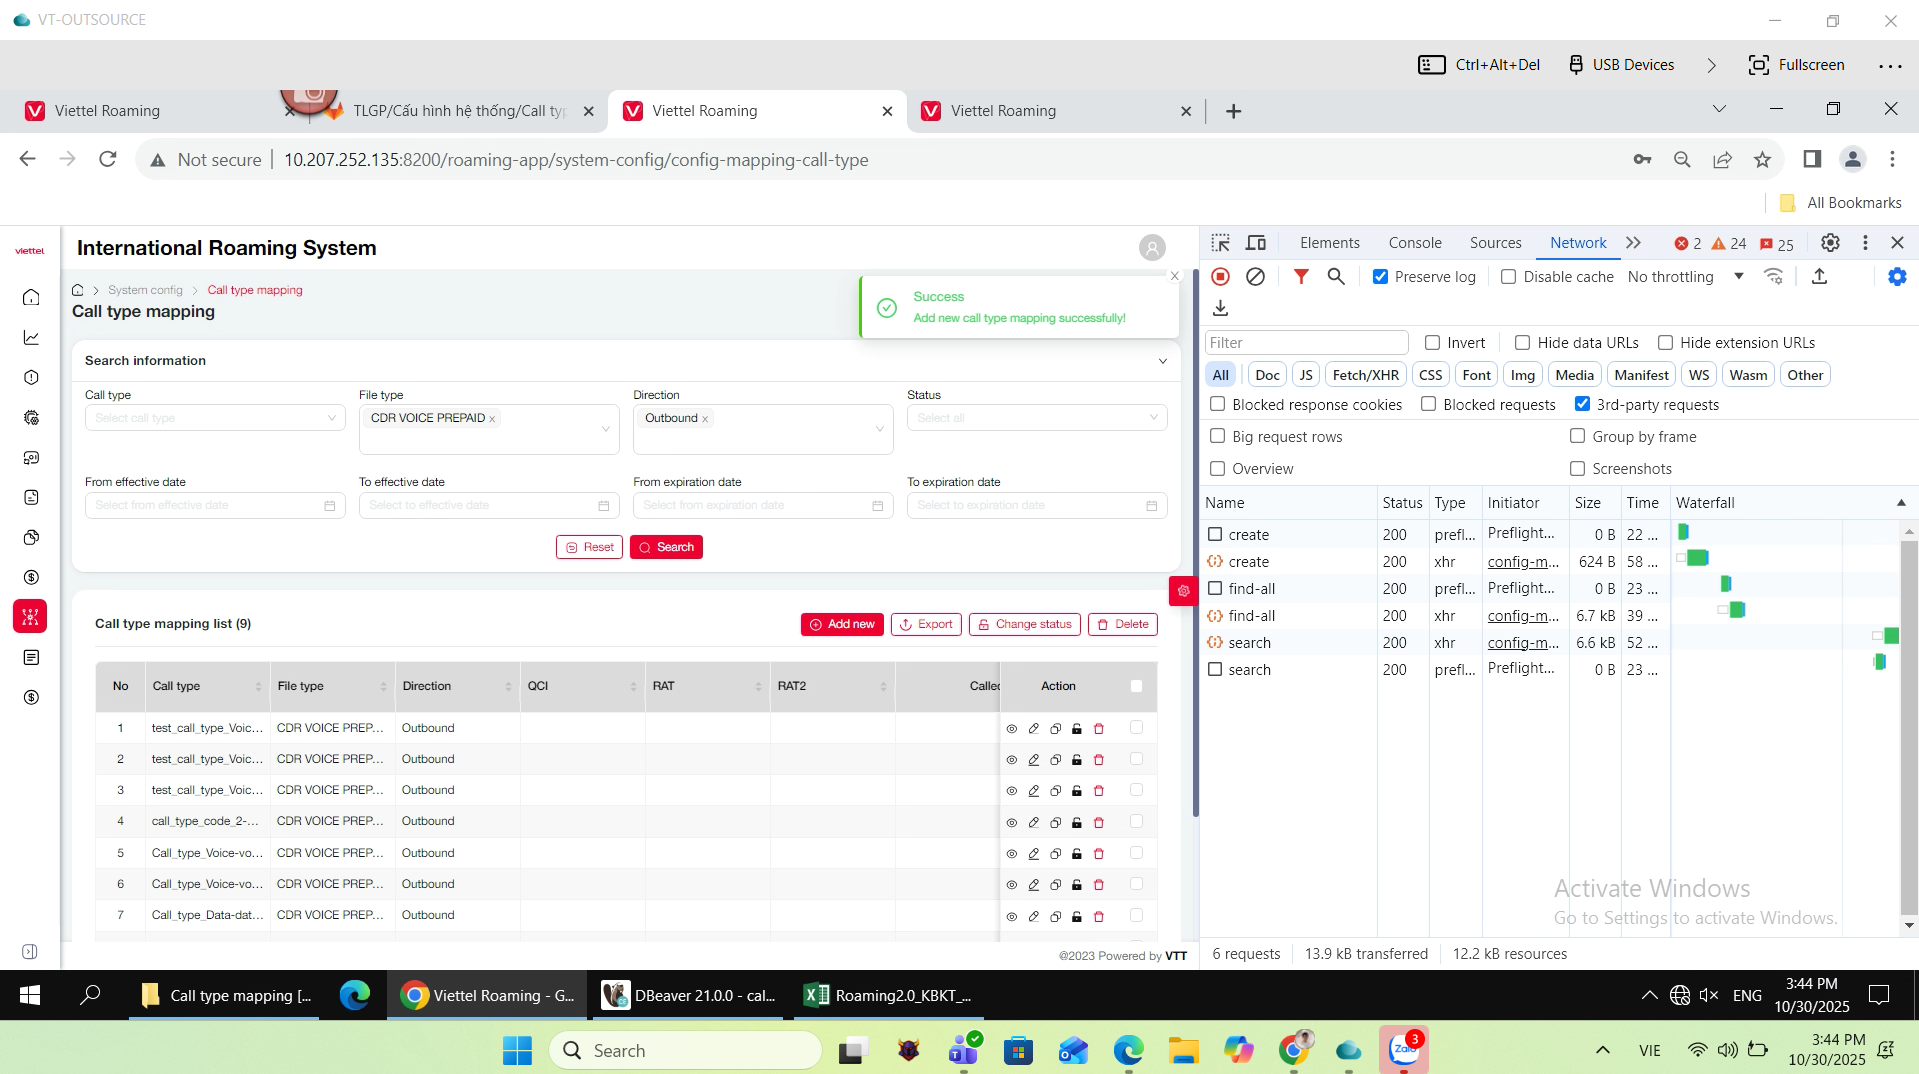Open the DevTools settings gear
The height and width of the screenshot is (1074, 1919).
tap(1829, 243)
